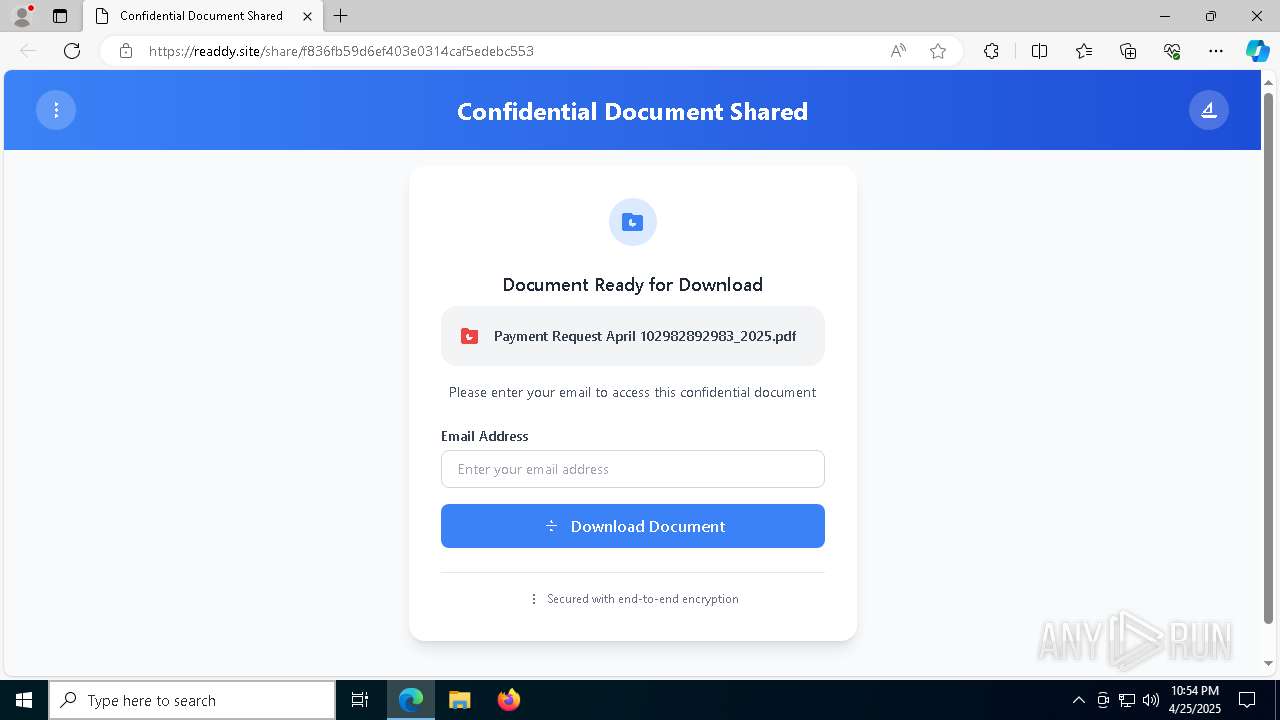
Task: Click the taskbar search box
Action: pyautogui.click(x=192, y=700)
